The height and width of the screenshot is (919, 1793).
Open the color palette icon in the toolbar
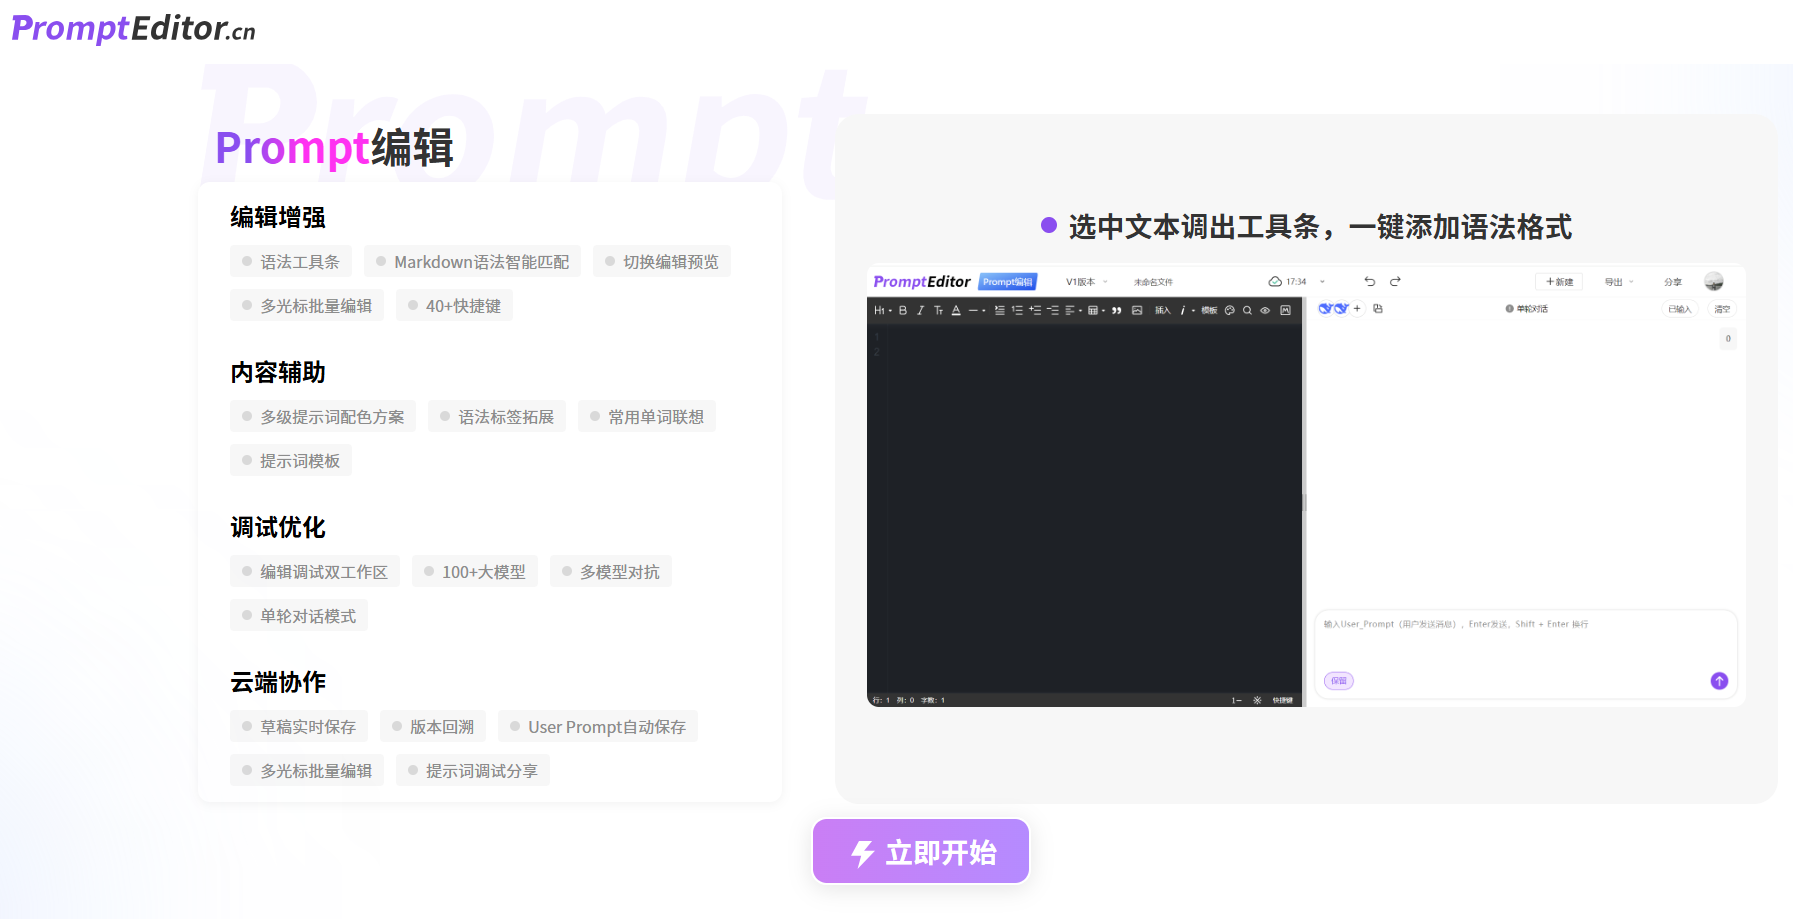[x=1230, y=310]
